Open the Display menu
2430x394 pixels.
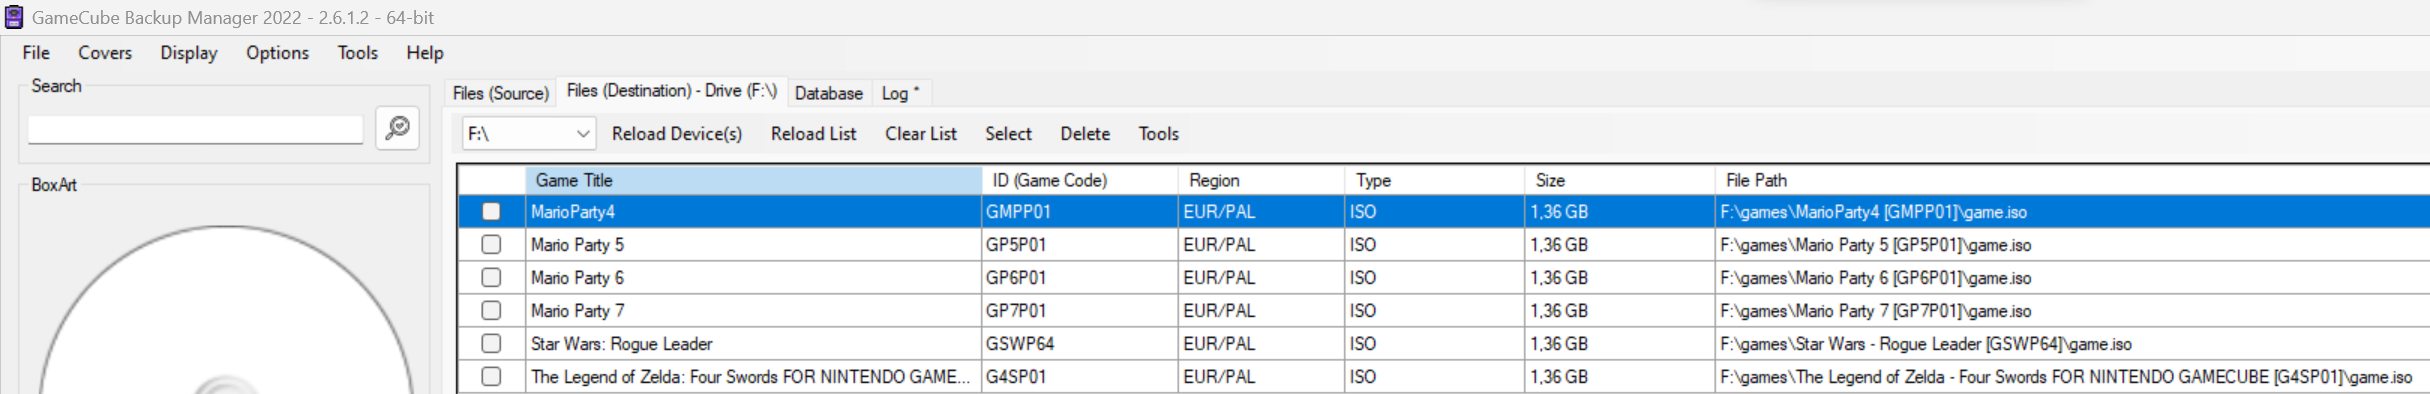189,53
